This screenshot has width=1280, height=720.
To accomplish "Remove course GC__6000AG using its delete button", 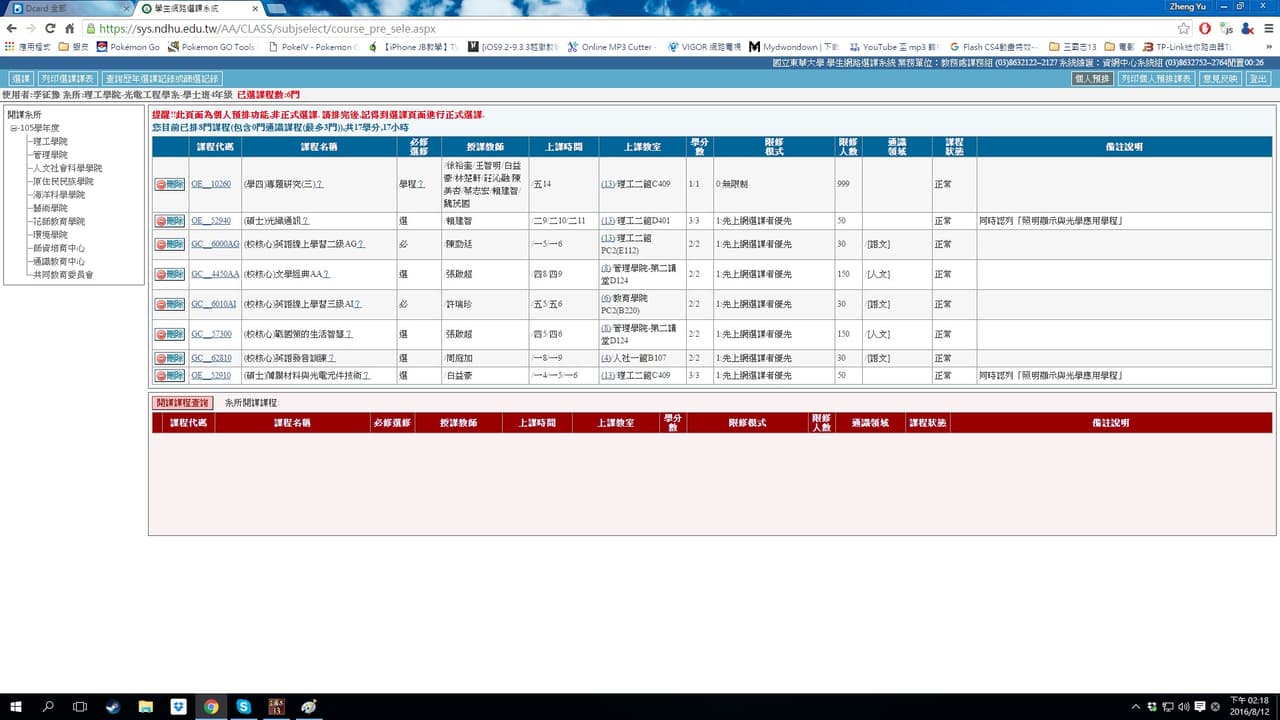I will 169,244.
